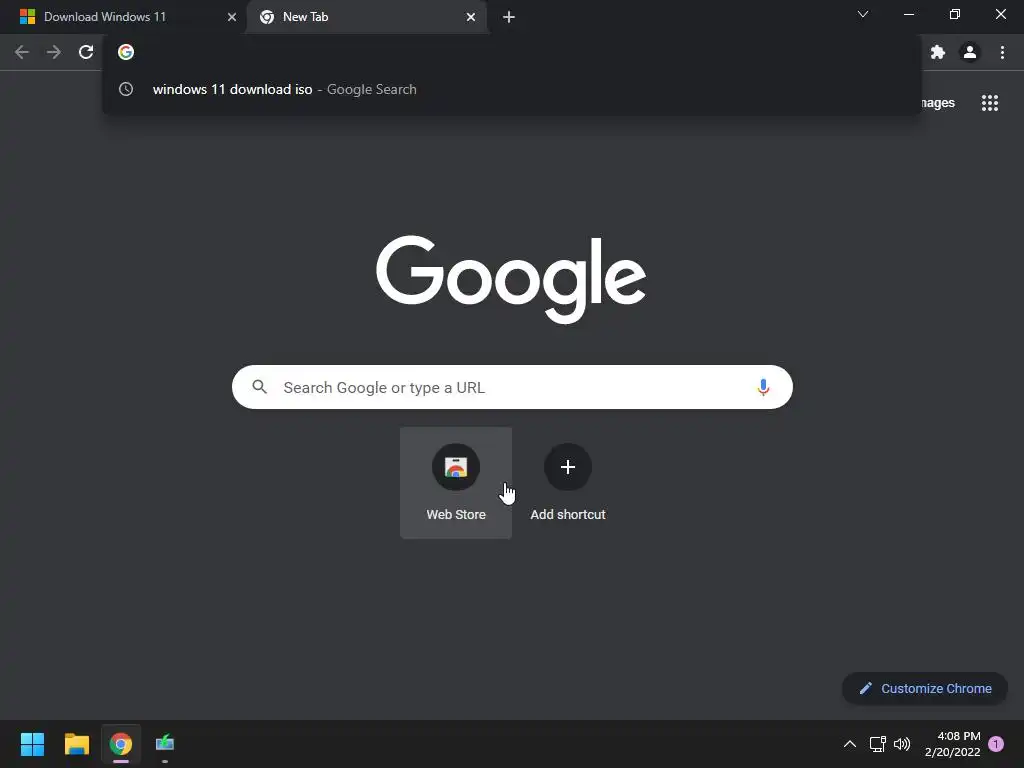Viewport: 1024px width, 768px height.
Task: Click the Google logo doodle
Action: coord(511,279)
